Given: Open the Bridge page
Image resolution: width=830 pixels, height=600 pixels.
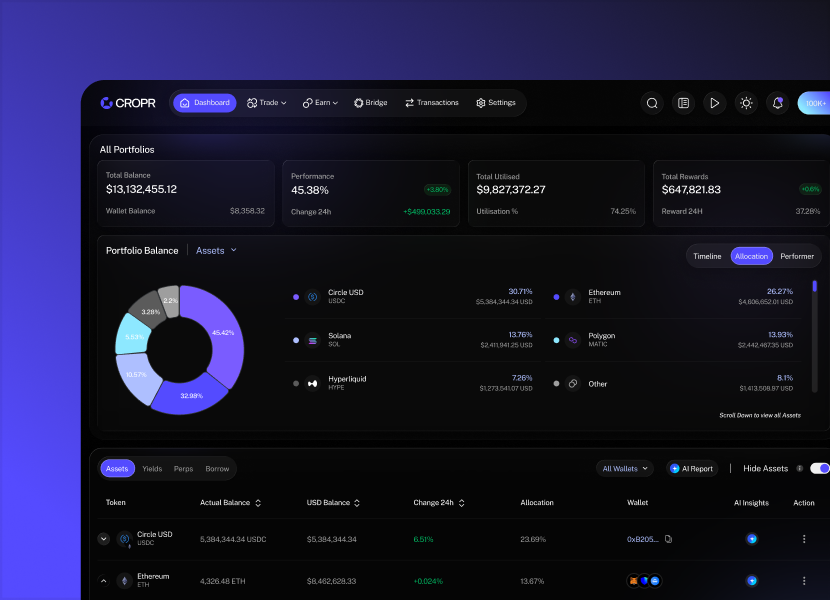Looking at the screenshot, I should pos(371,103).
